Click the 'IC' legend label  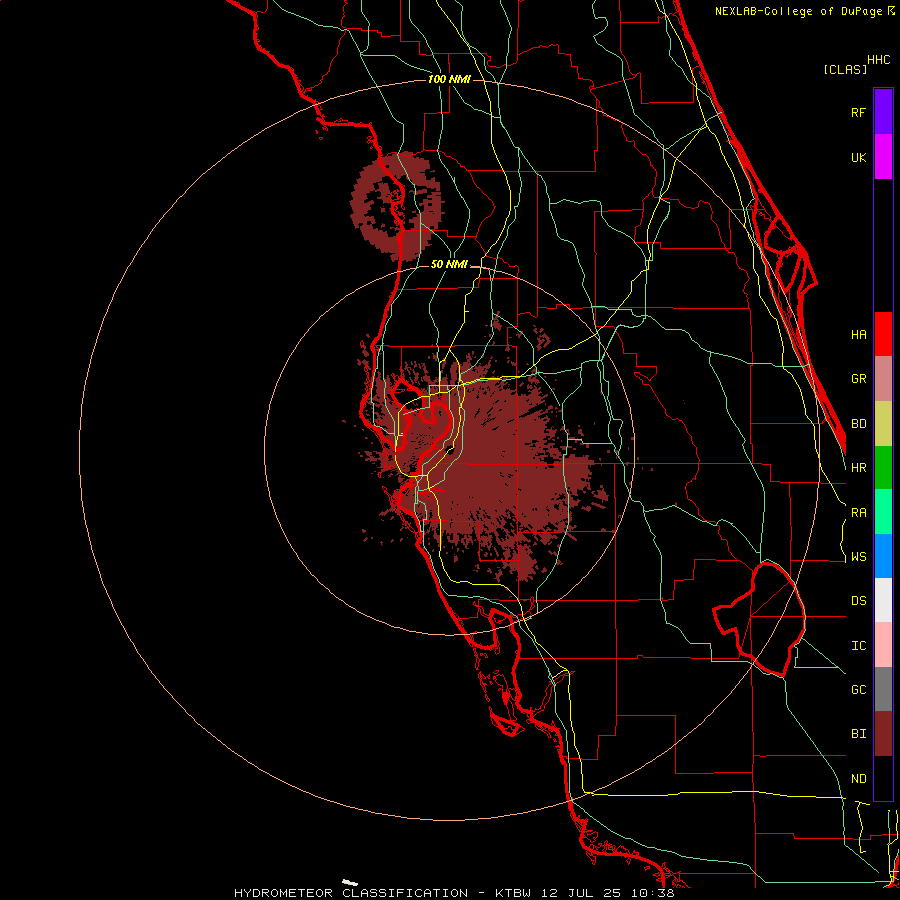click(858, 645)
